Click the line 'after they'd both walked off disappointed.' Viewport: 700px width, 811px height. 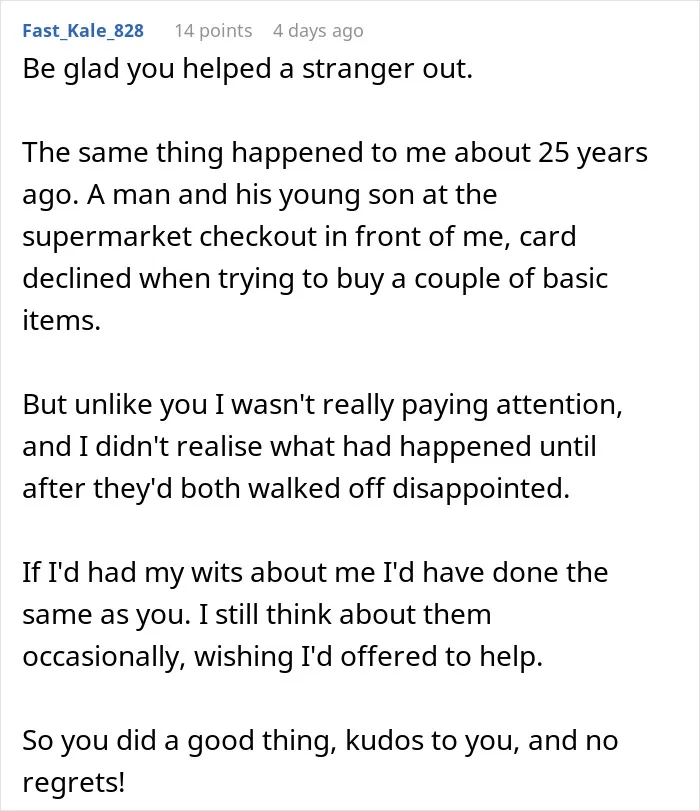click(296, 488)
